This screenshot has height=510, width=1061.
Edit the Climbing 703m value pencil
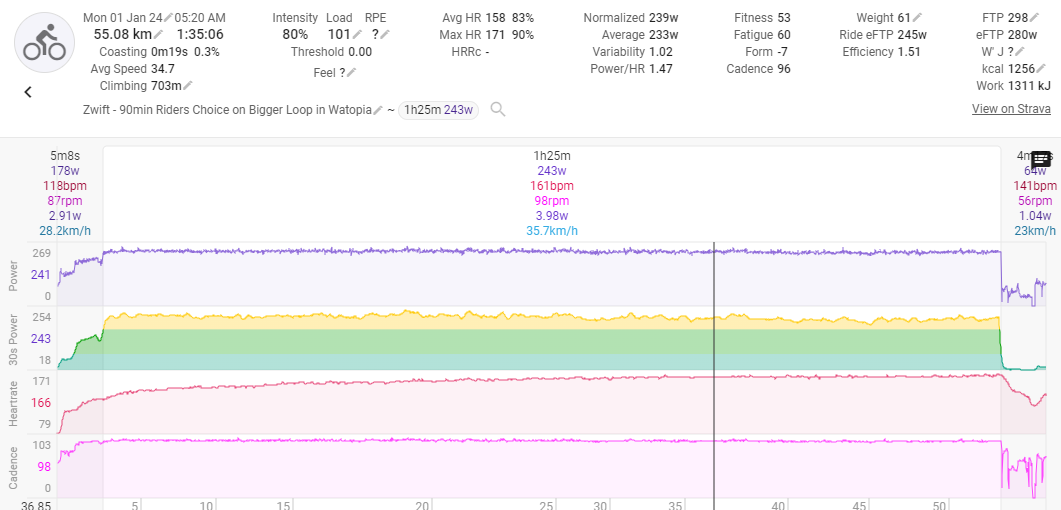pos(188,85)
